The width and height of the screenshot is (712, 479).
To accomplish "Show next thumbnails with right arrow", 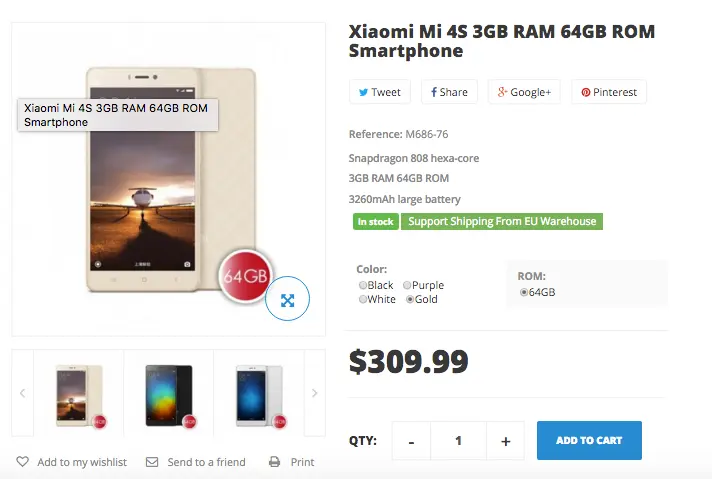I will pyautogui.click(x=314, y=393).
